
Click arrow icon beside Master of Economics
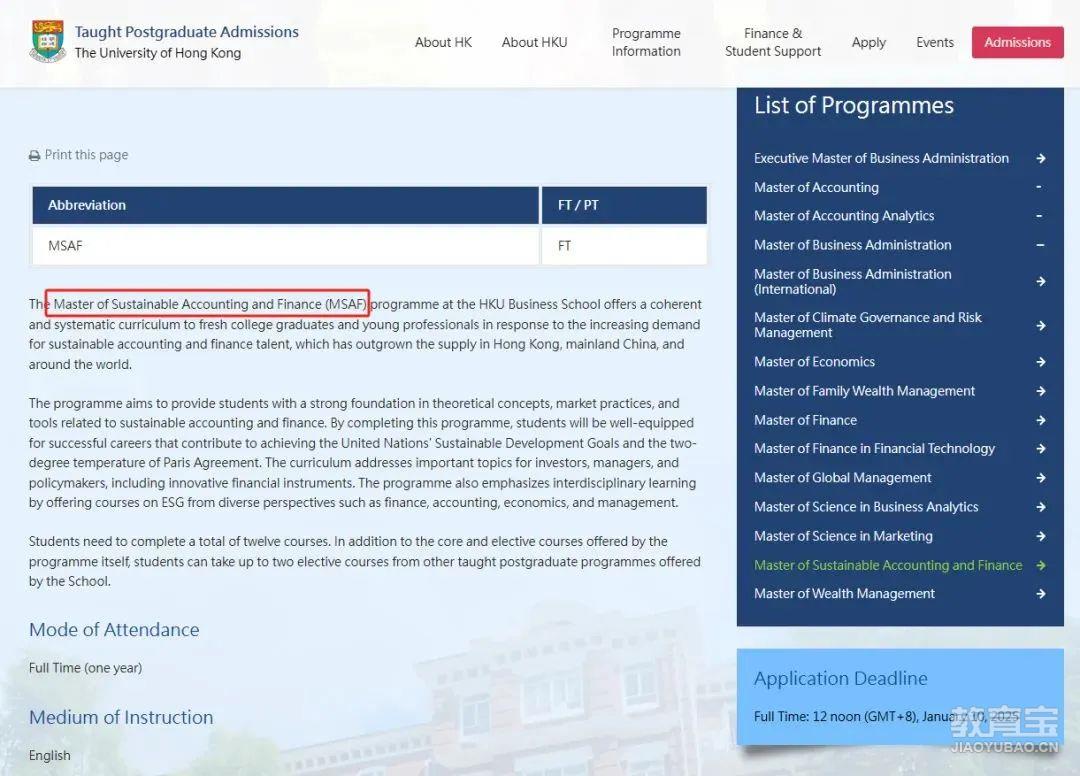1041,361
